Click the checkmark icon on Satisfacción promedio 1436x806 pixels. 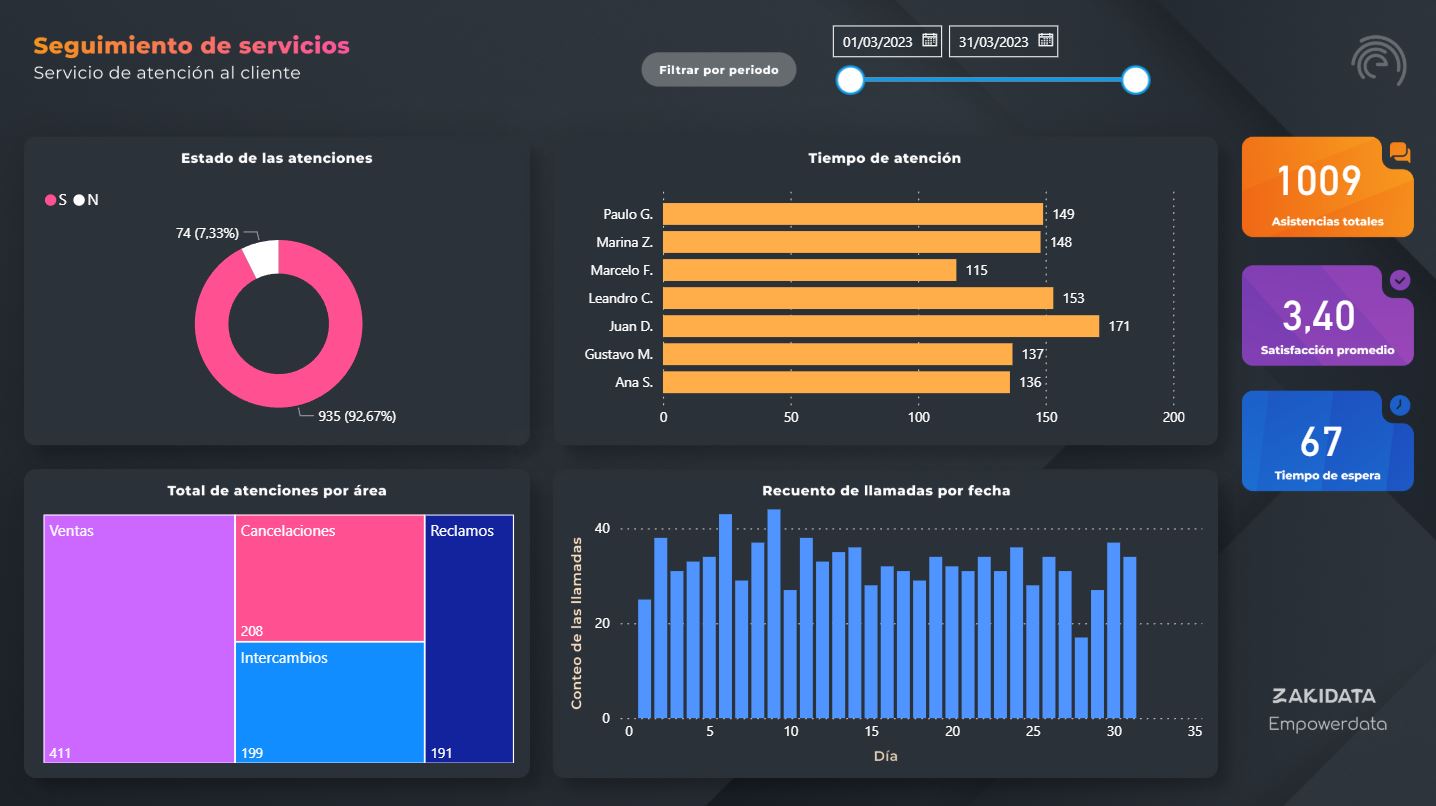pos(1400,281)
